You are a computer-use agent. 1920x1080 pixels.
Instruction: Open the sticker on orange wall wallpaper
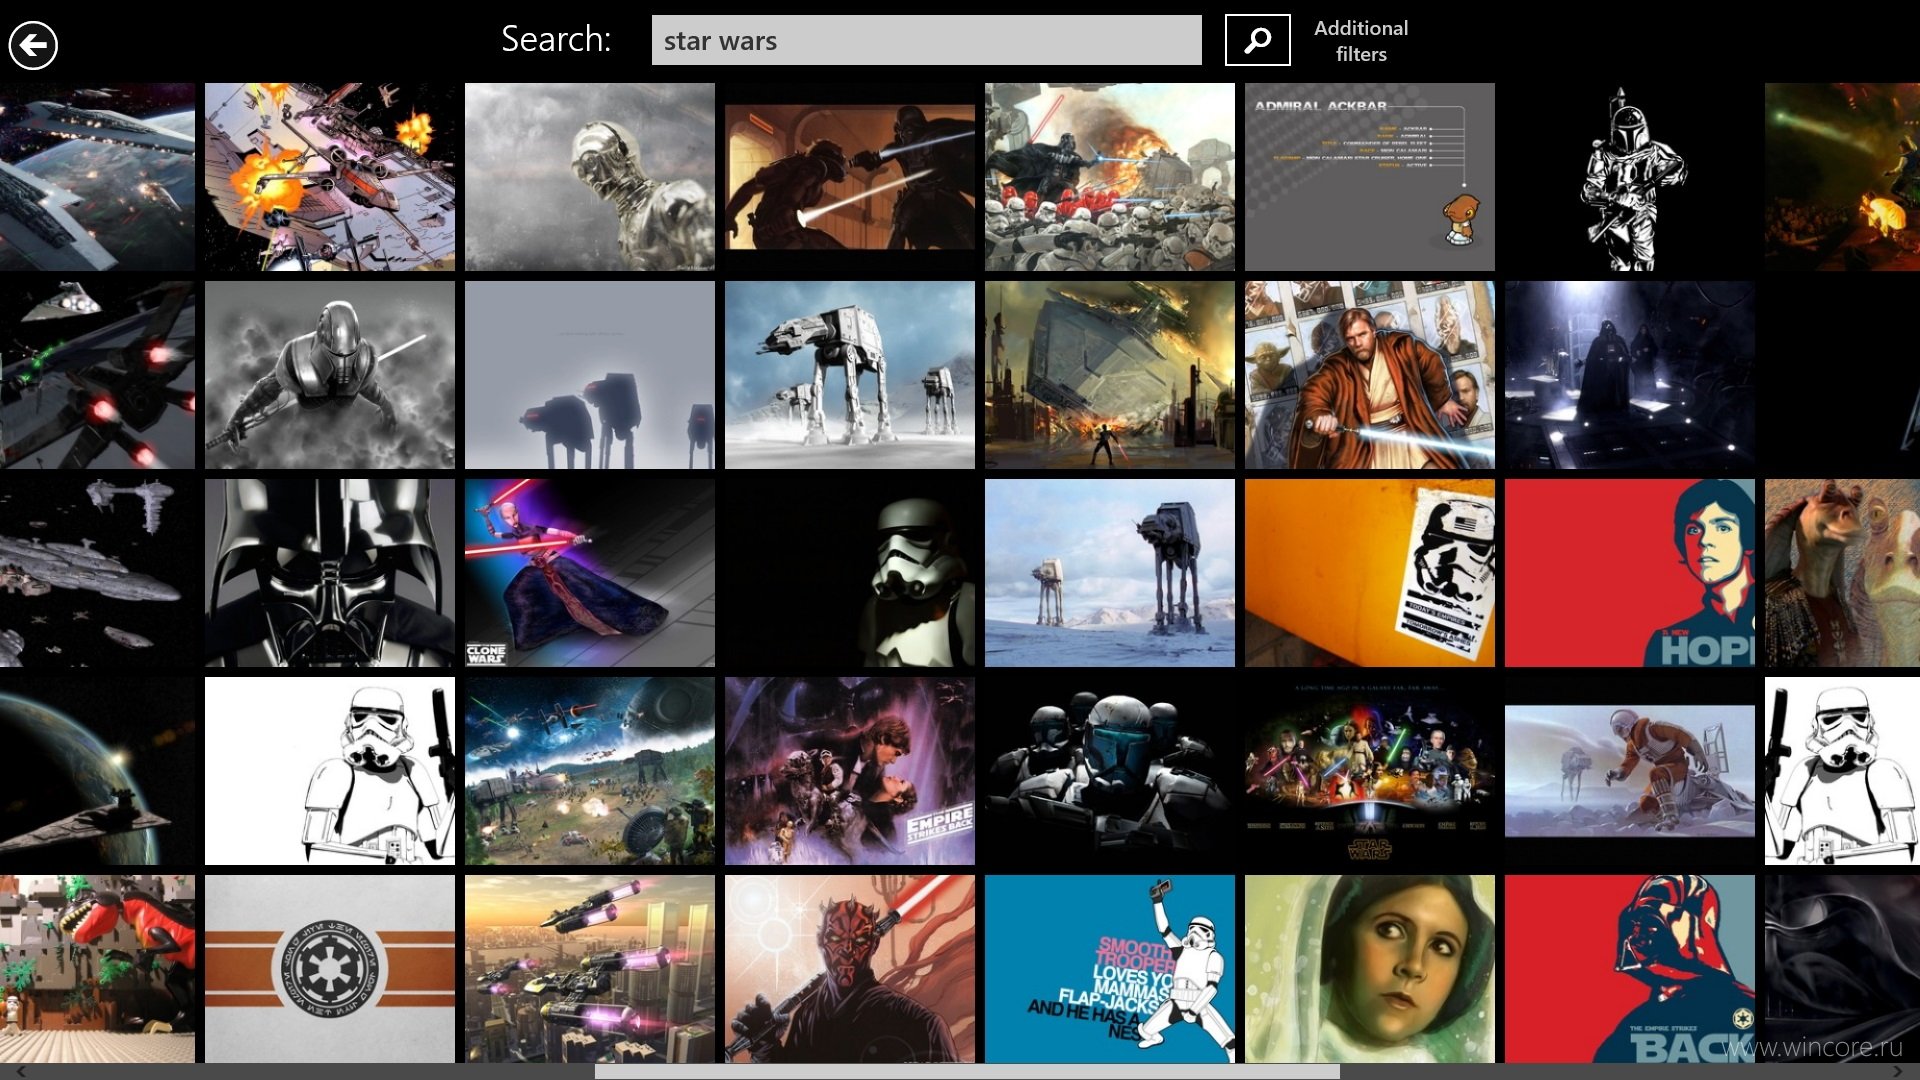point(1369,573)
